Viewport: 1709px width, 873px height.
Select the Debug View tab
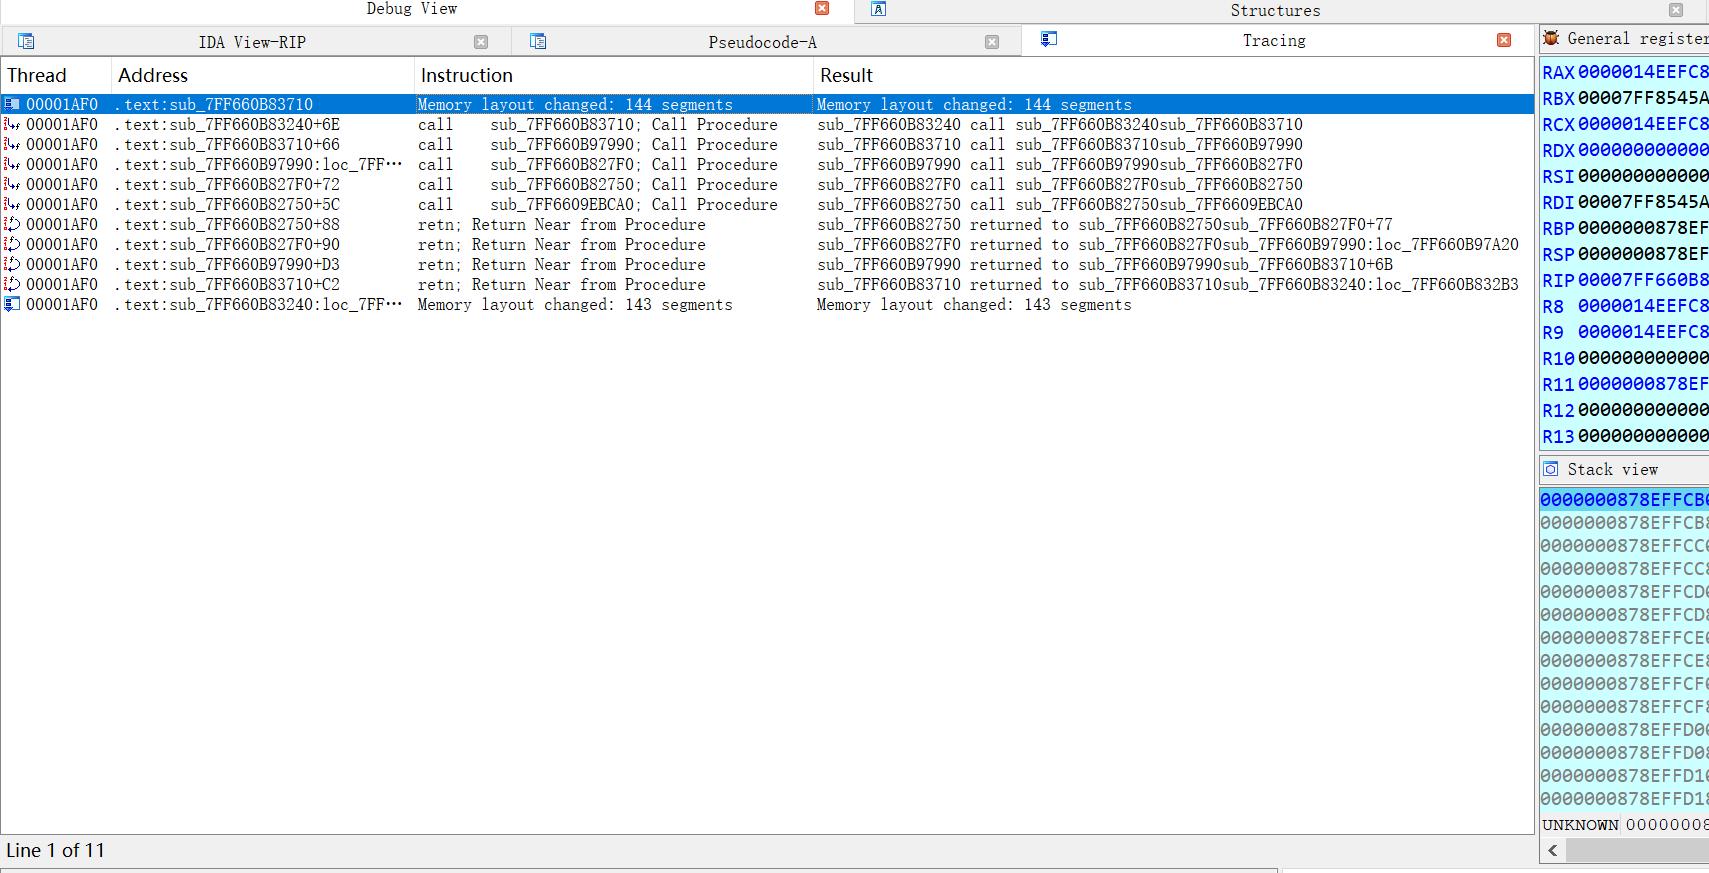pos(411,9)
